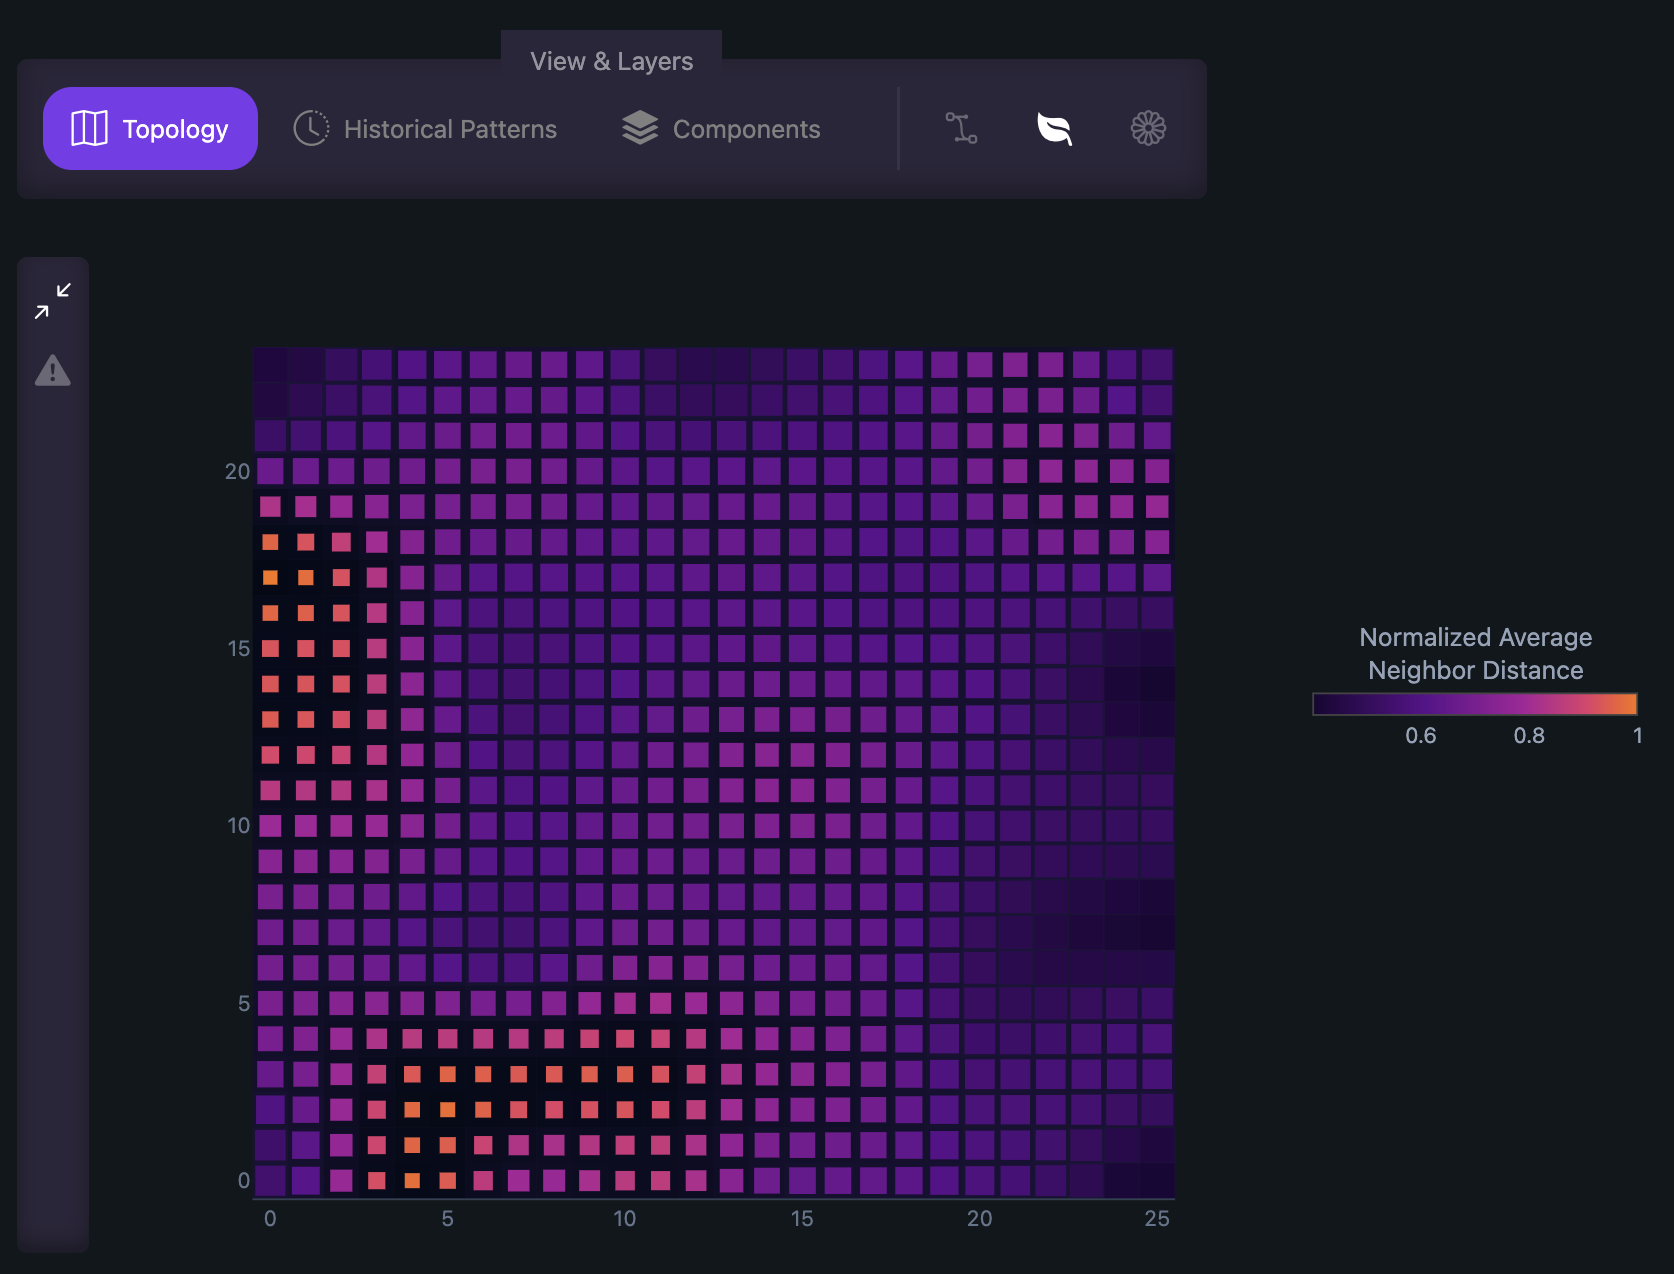Click the dark purple start of color scale
The height and width of the screenshot is (1274, 1674).
pos(1323,704)
